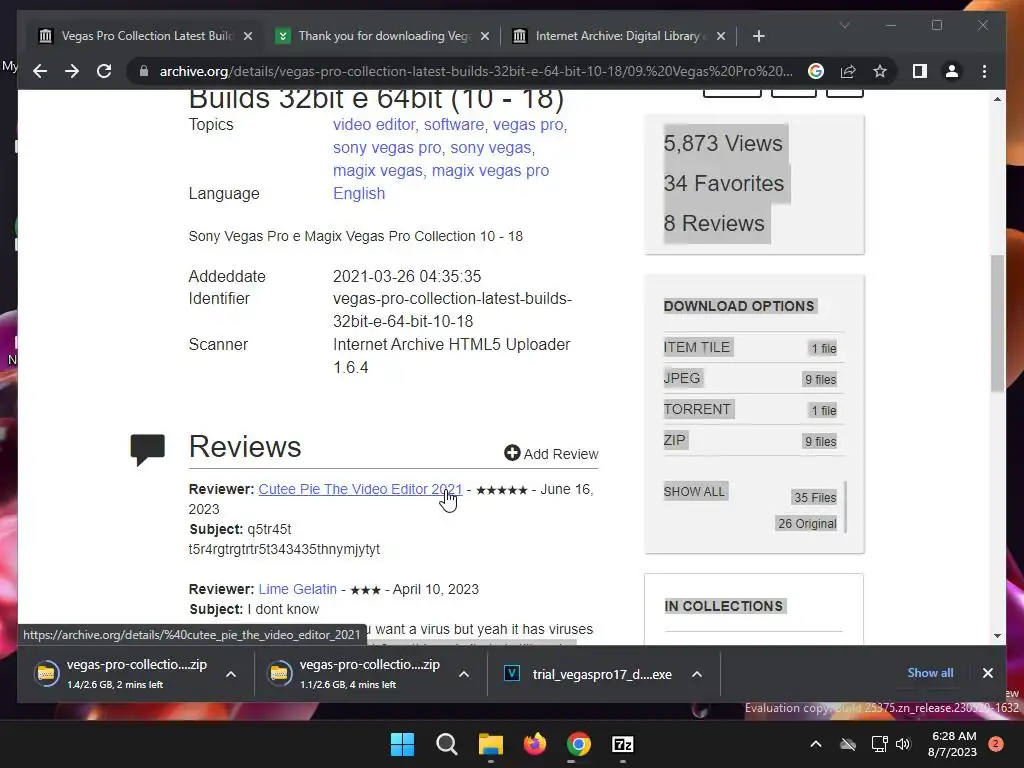Open clock and date 6:28 AM
The image size is (1024, 768).
tap(953, 744)
